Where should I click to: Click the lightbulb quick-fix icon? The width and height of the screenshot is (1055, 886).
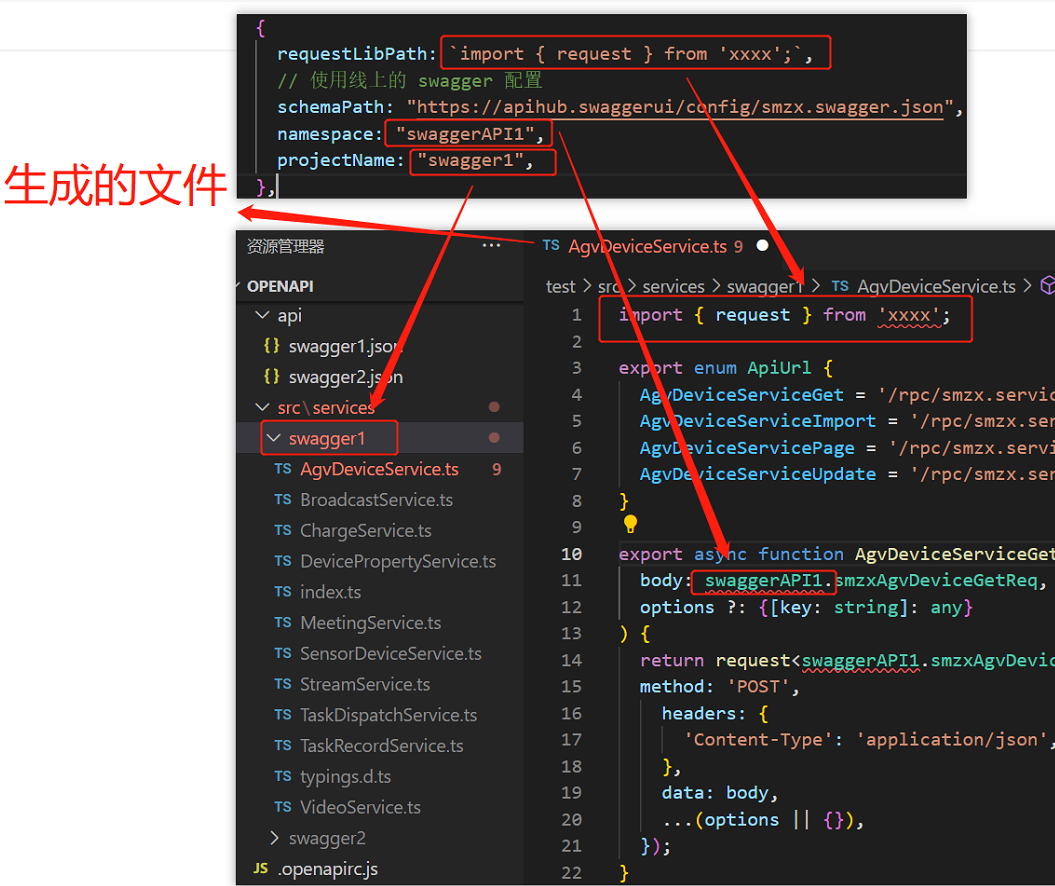[630, 523]
